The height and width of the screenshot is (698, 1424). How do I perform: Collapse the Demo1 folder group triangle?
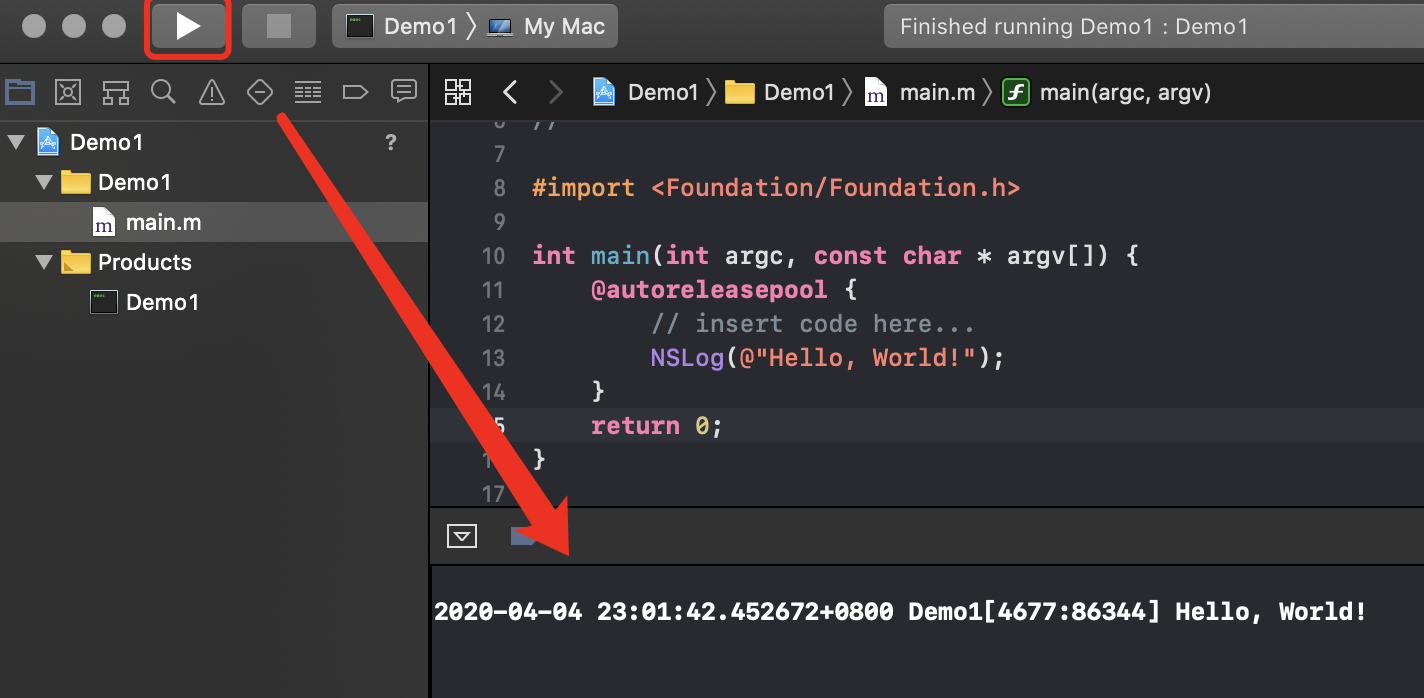coord(43,182)
